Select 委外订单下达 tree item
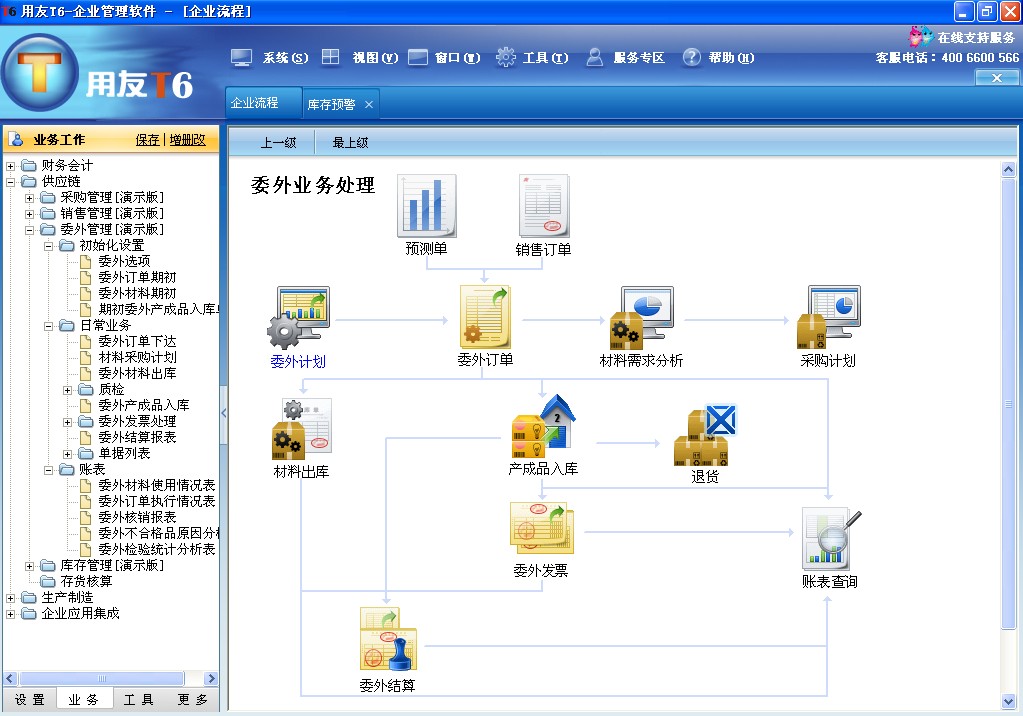The width and height of the screenshot is (1023, 716). click(137, 341)
